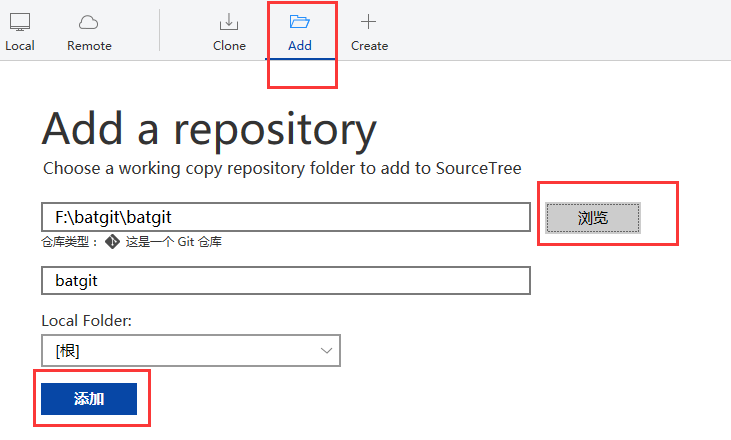Click the 浏览 browse button
This screenshot has height=440, width=731.
(593, 218)
